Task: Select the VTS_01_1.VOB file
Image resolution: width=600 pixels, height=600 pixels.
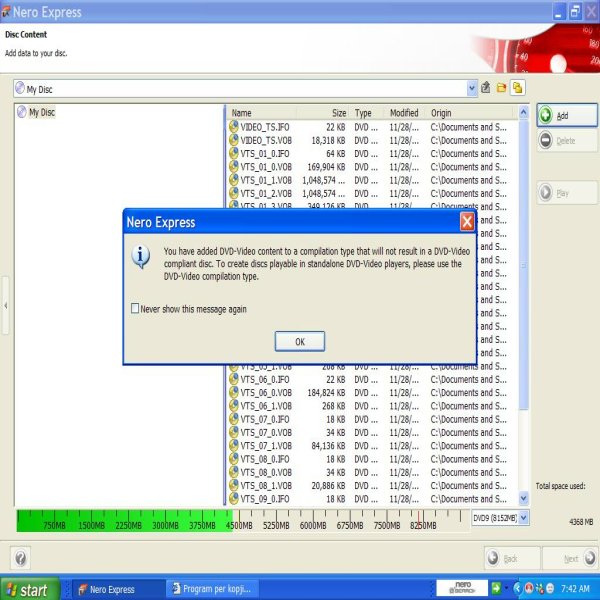Action: 266,180
